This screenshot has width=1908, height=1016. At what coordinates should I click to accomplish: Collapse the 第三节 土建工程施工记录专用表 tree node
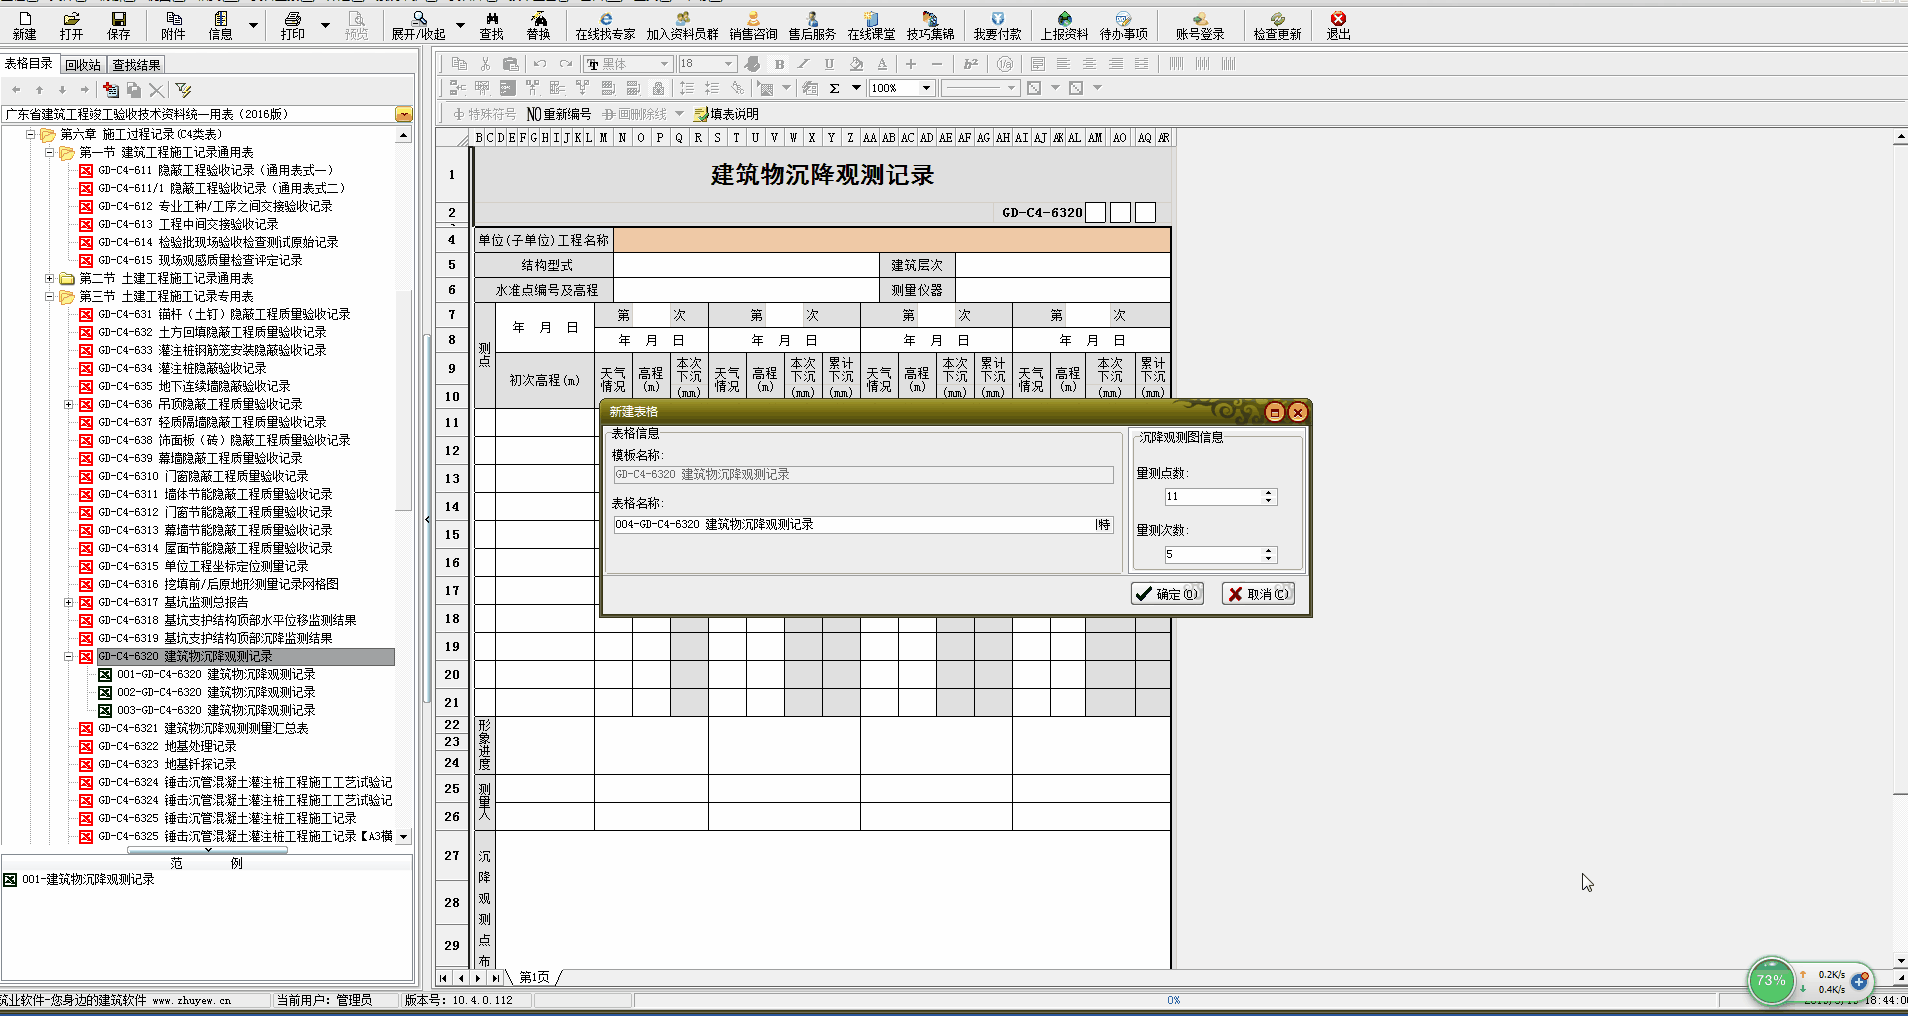50,297
